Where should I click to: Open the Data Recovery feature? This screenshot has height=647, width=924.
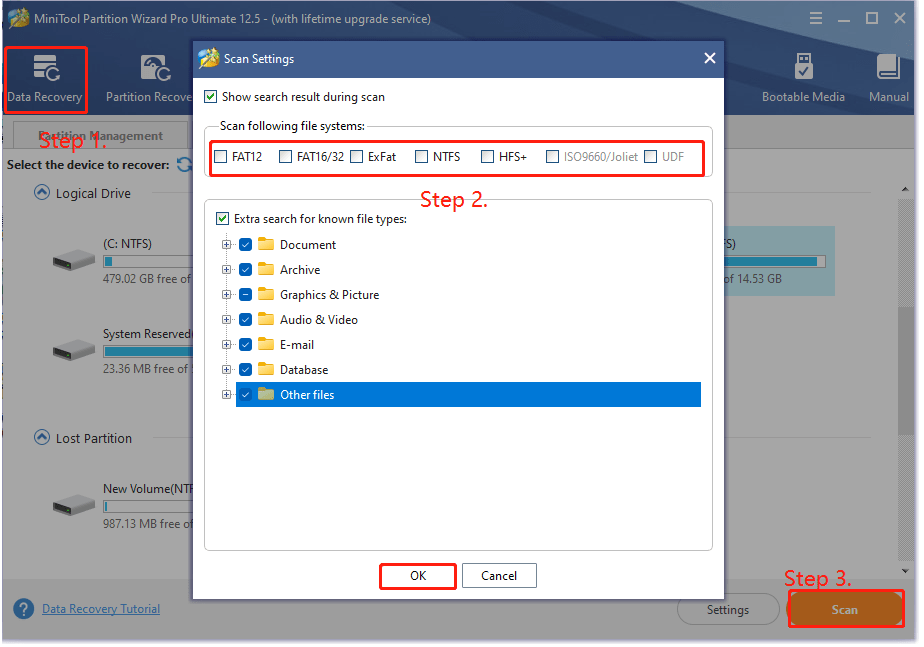click(45, 79)
